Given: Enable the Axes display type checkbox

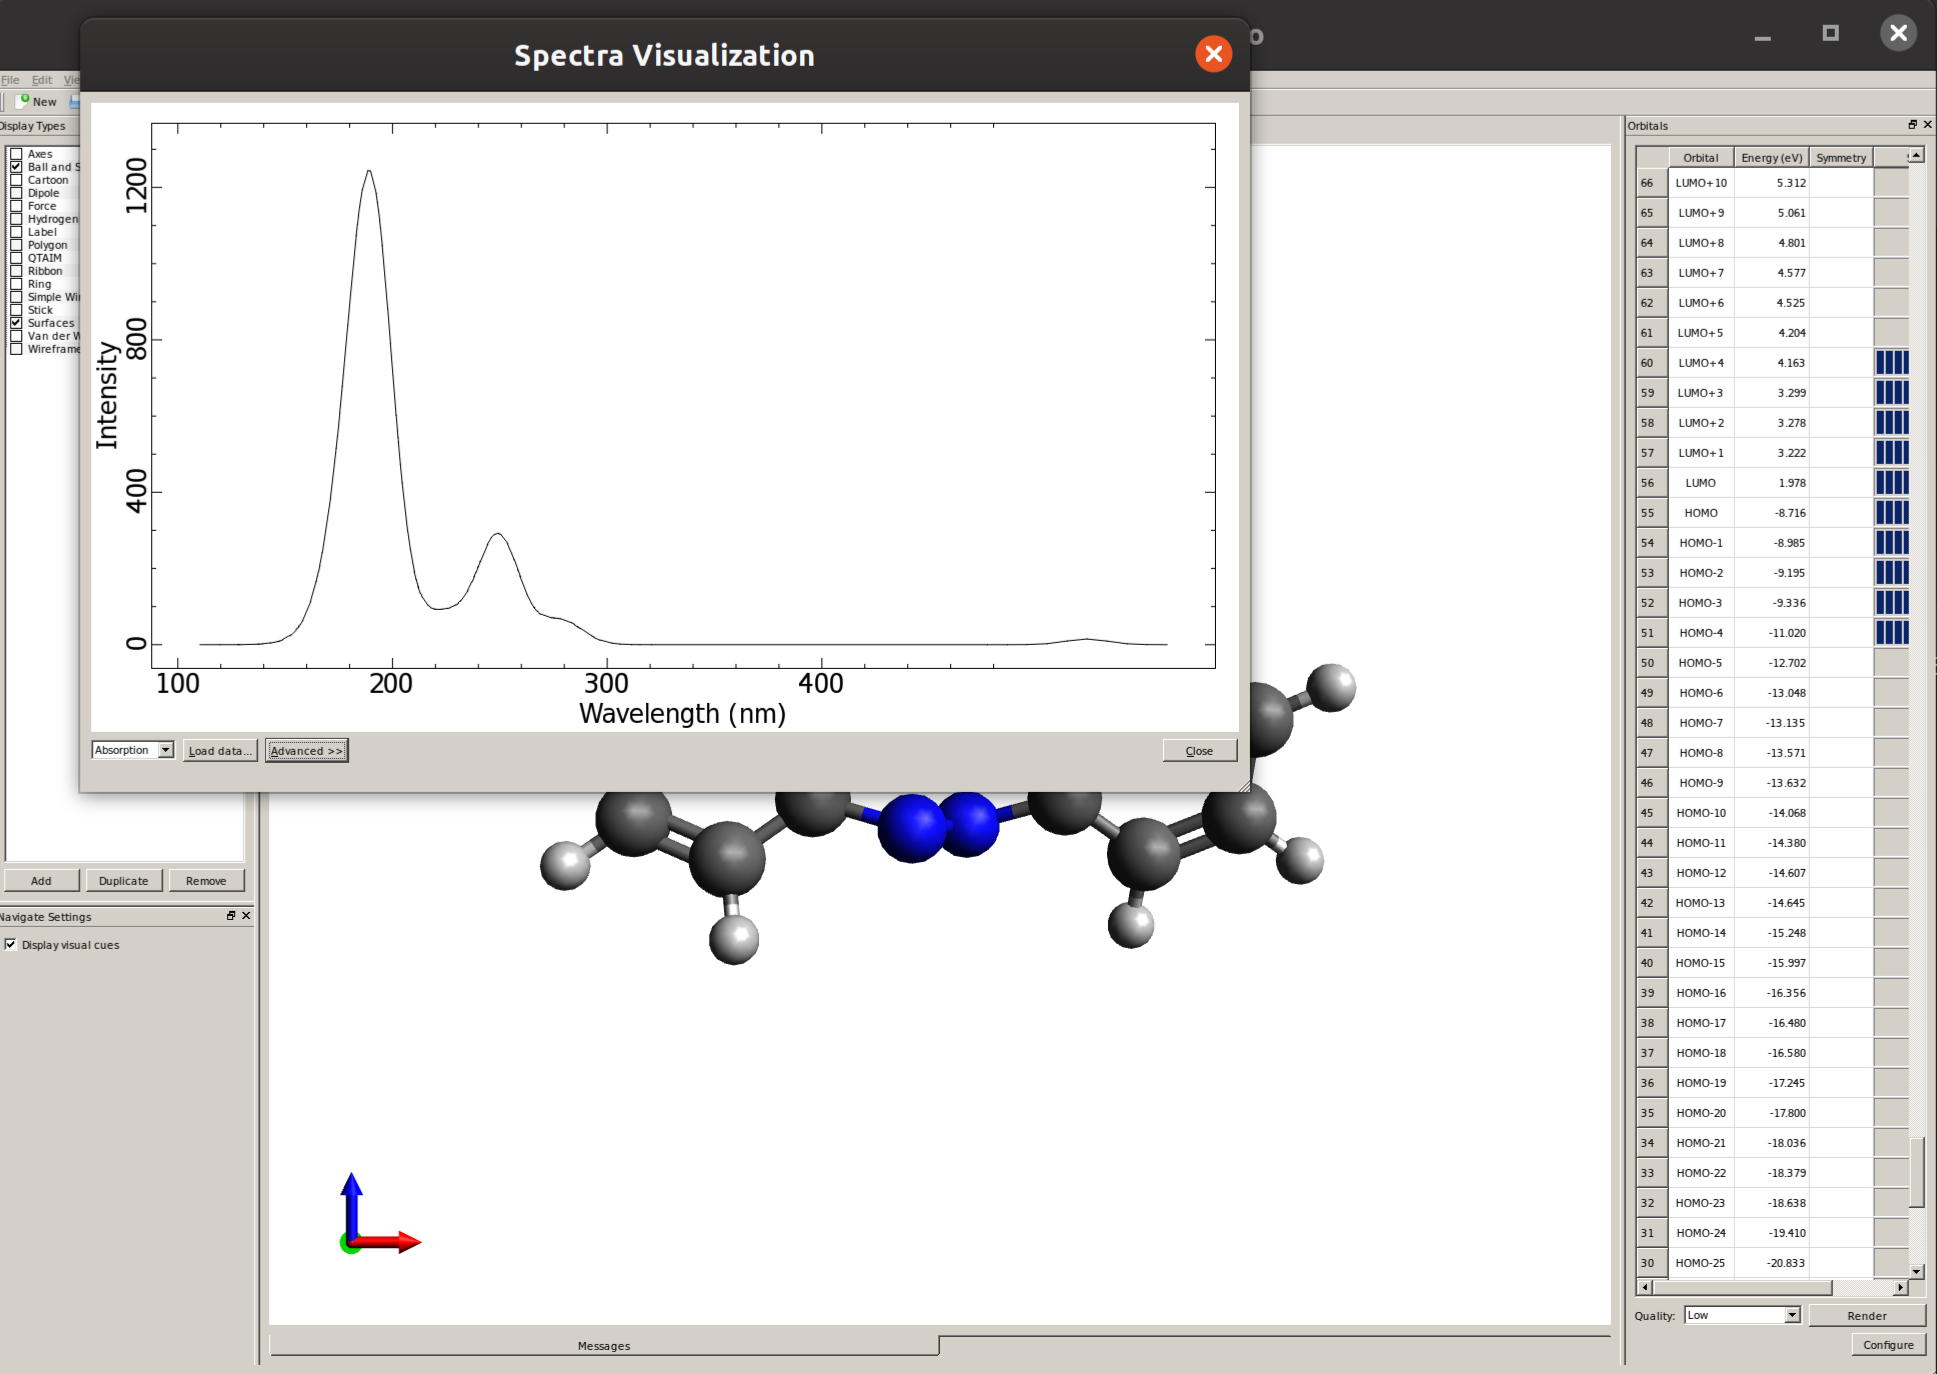Looking at the screenshot, I should pyautogui.click(x=16, y=154).
